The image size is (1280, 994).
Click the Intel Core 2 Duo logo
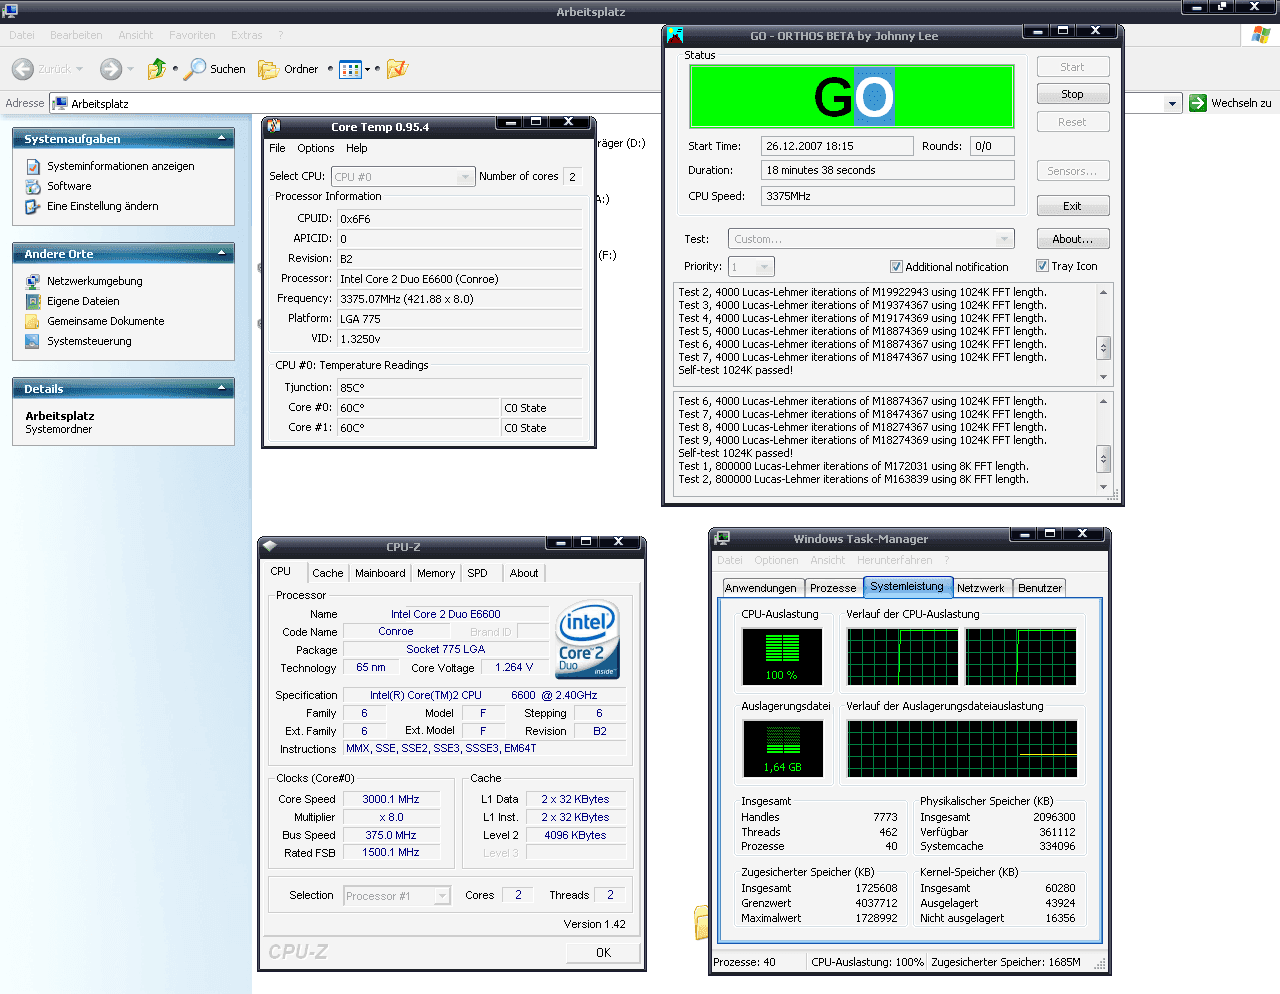587,640
